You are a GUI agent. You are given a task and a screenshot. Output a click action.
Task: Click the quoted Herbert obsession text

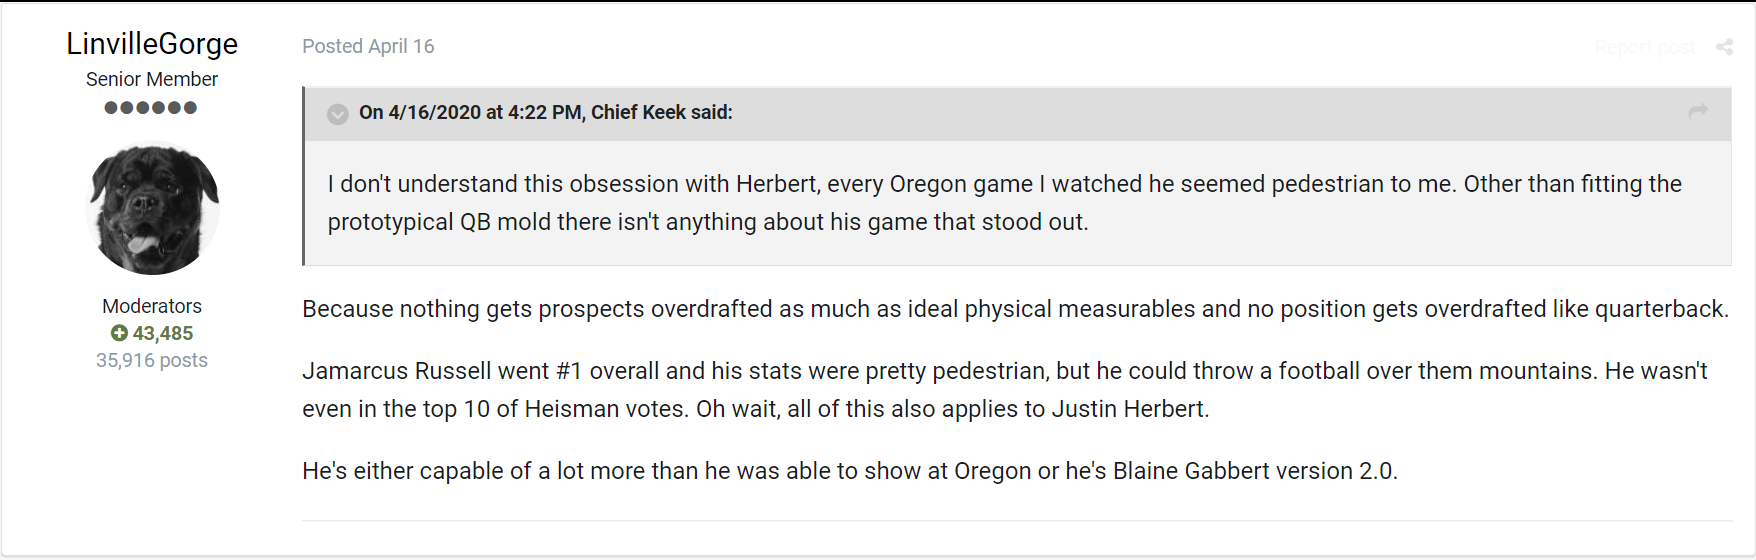[x=1005, y=203]
